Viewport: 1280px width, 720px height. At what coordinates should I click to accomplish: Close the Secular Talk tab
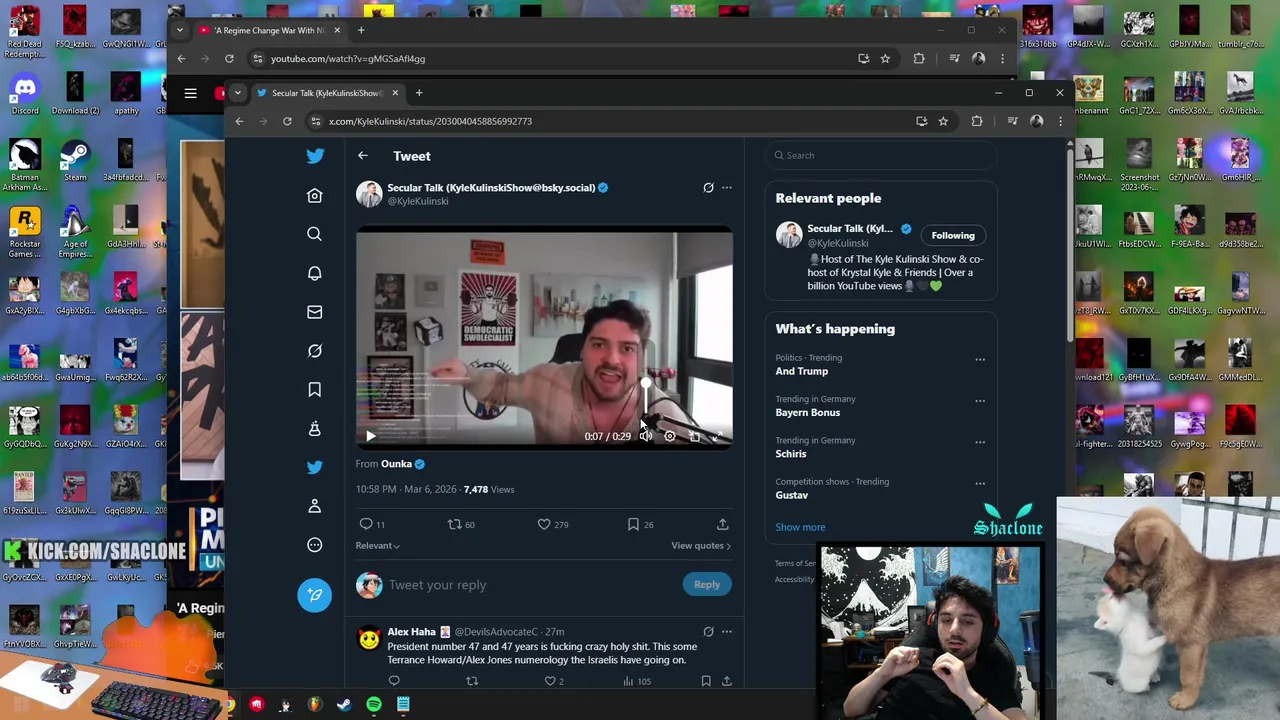click(x=395, y=93)
